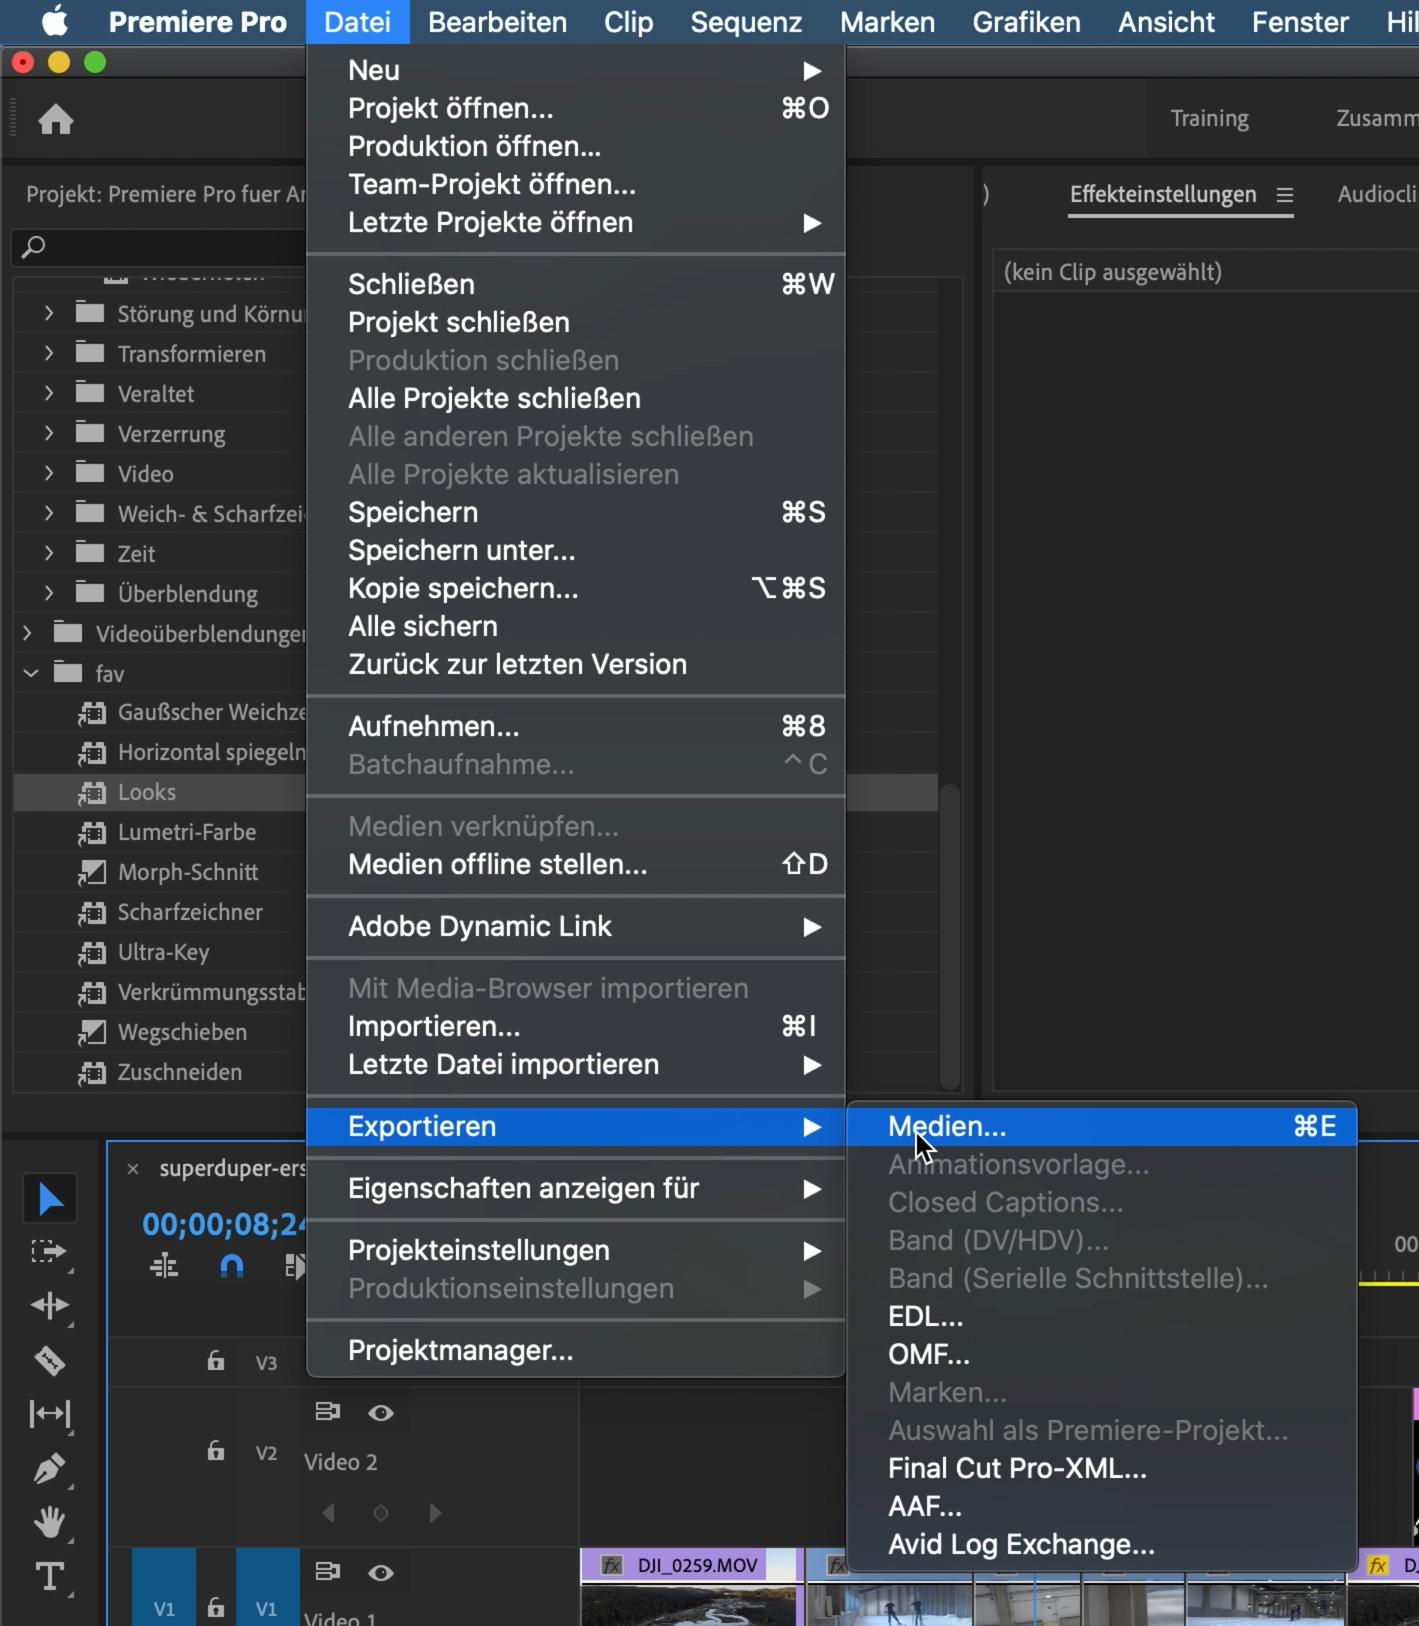
Task: Choose Medien... from the Exportieren submenu
Action: 947,1126
